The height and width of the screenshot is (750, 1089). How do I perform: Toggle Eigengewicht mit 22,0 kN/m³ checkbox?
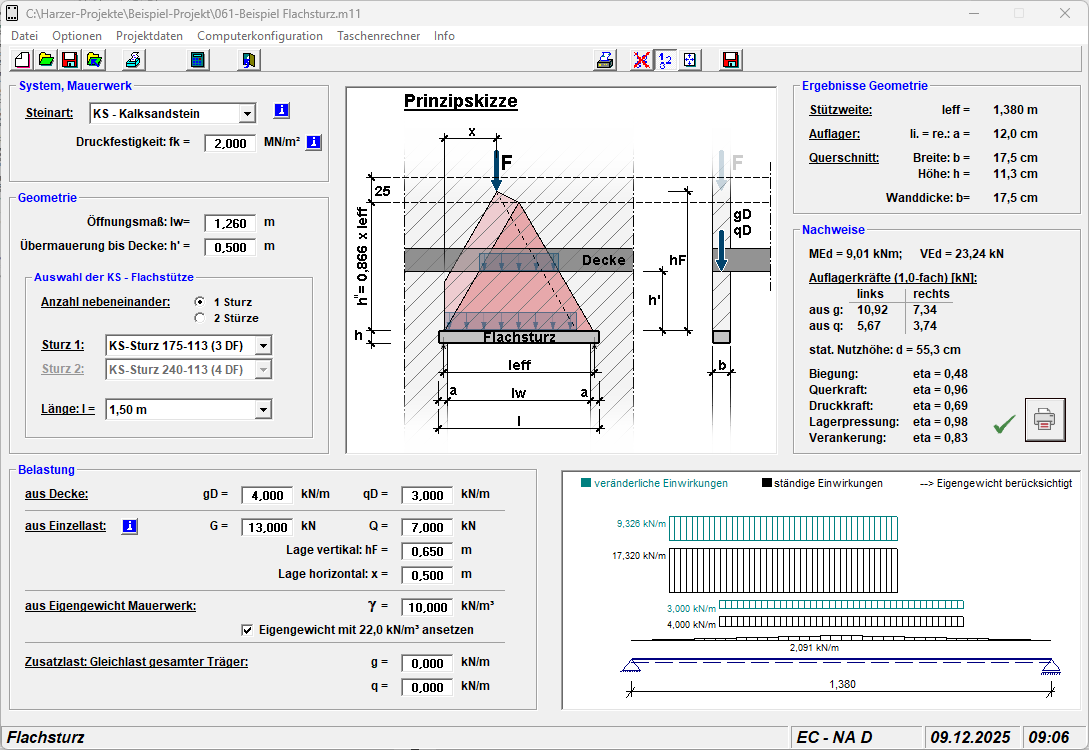tap(247, 630)
